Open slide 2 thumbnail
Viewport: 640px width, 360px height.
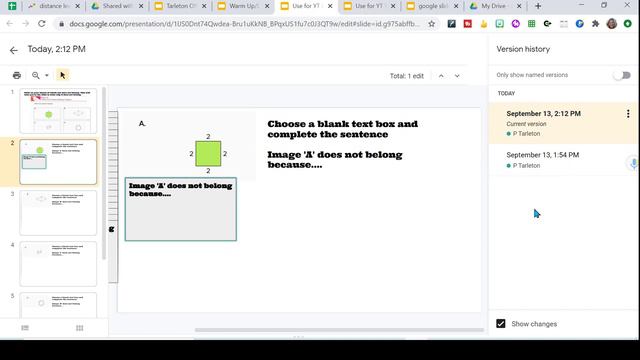[x=58, y=162]
